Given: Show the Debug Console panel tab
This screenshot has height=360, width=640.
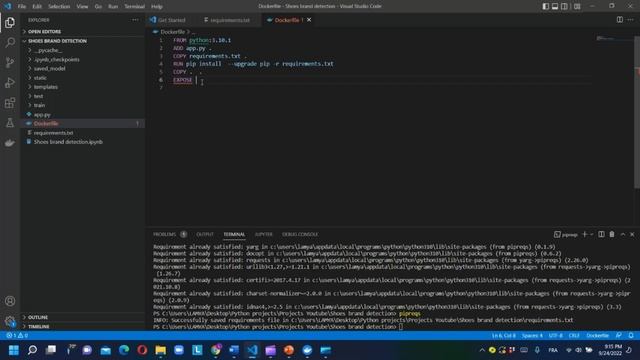Looking at the screenshot, I should click(300, 234).
